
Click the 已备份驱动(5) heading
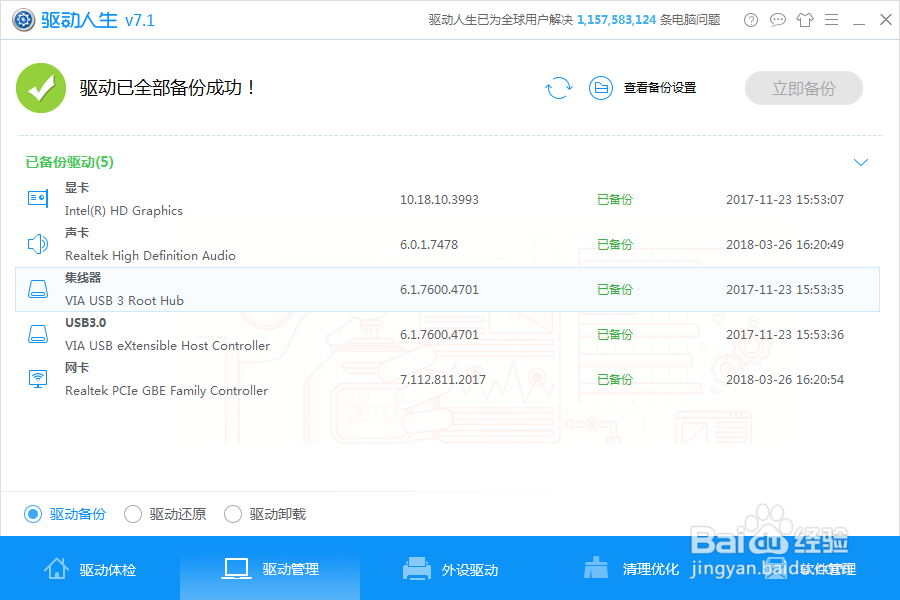click(69, 162)
